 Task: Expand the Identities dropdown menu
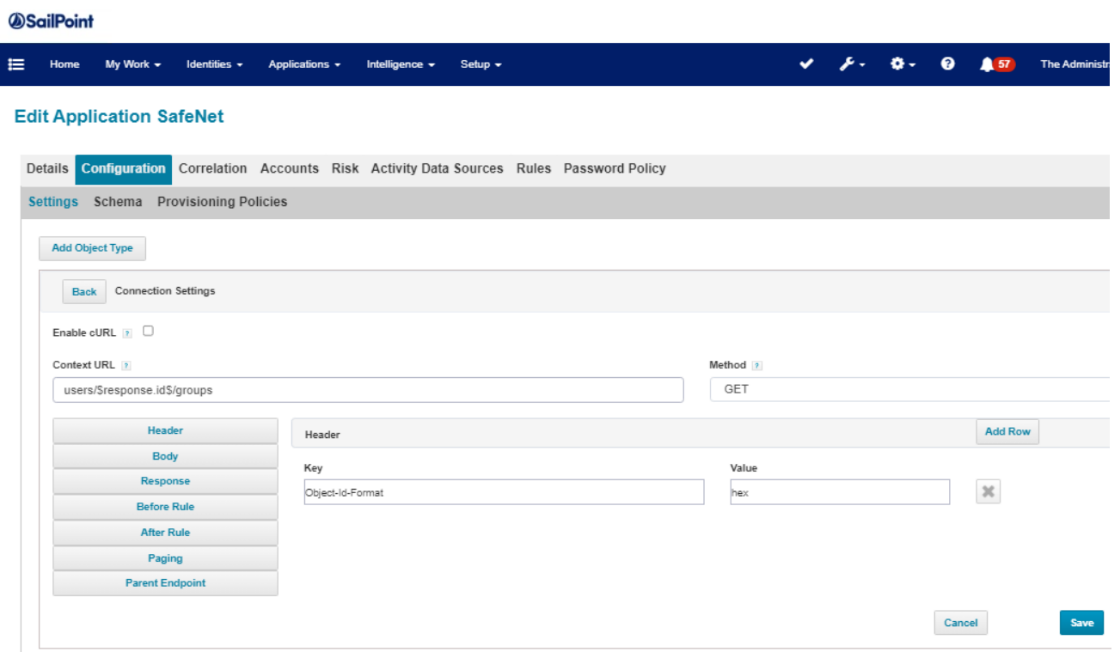tap(215, 65)
